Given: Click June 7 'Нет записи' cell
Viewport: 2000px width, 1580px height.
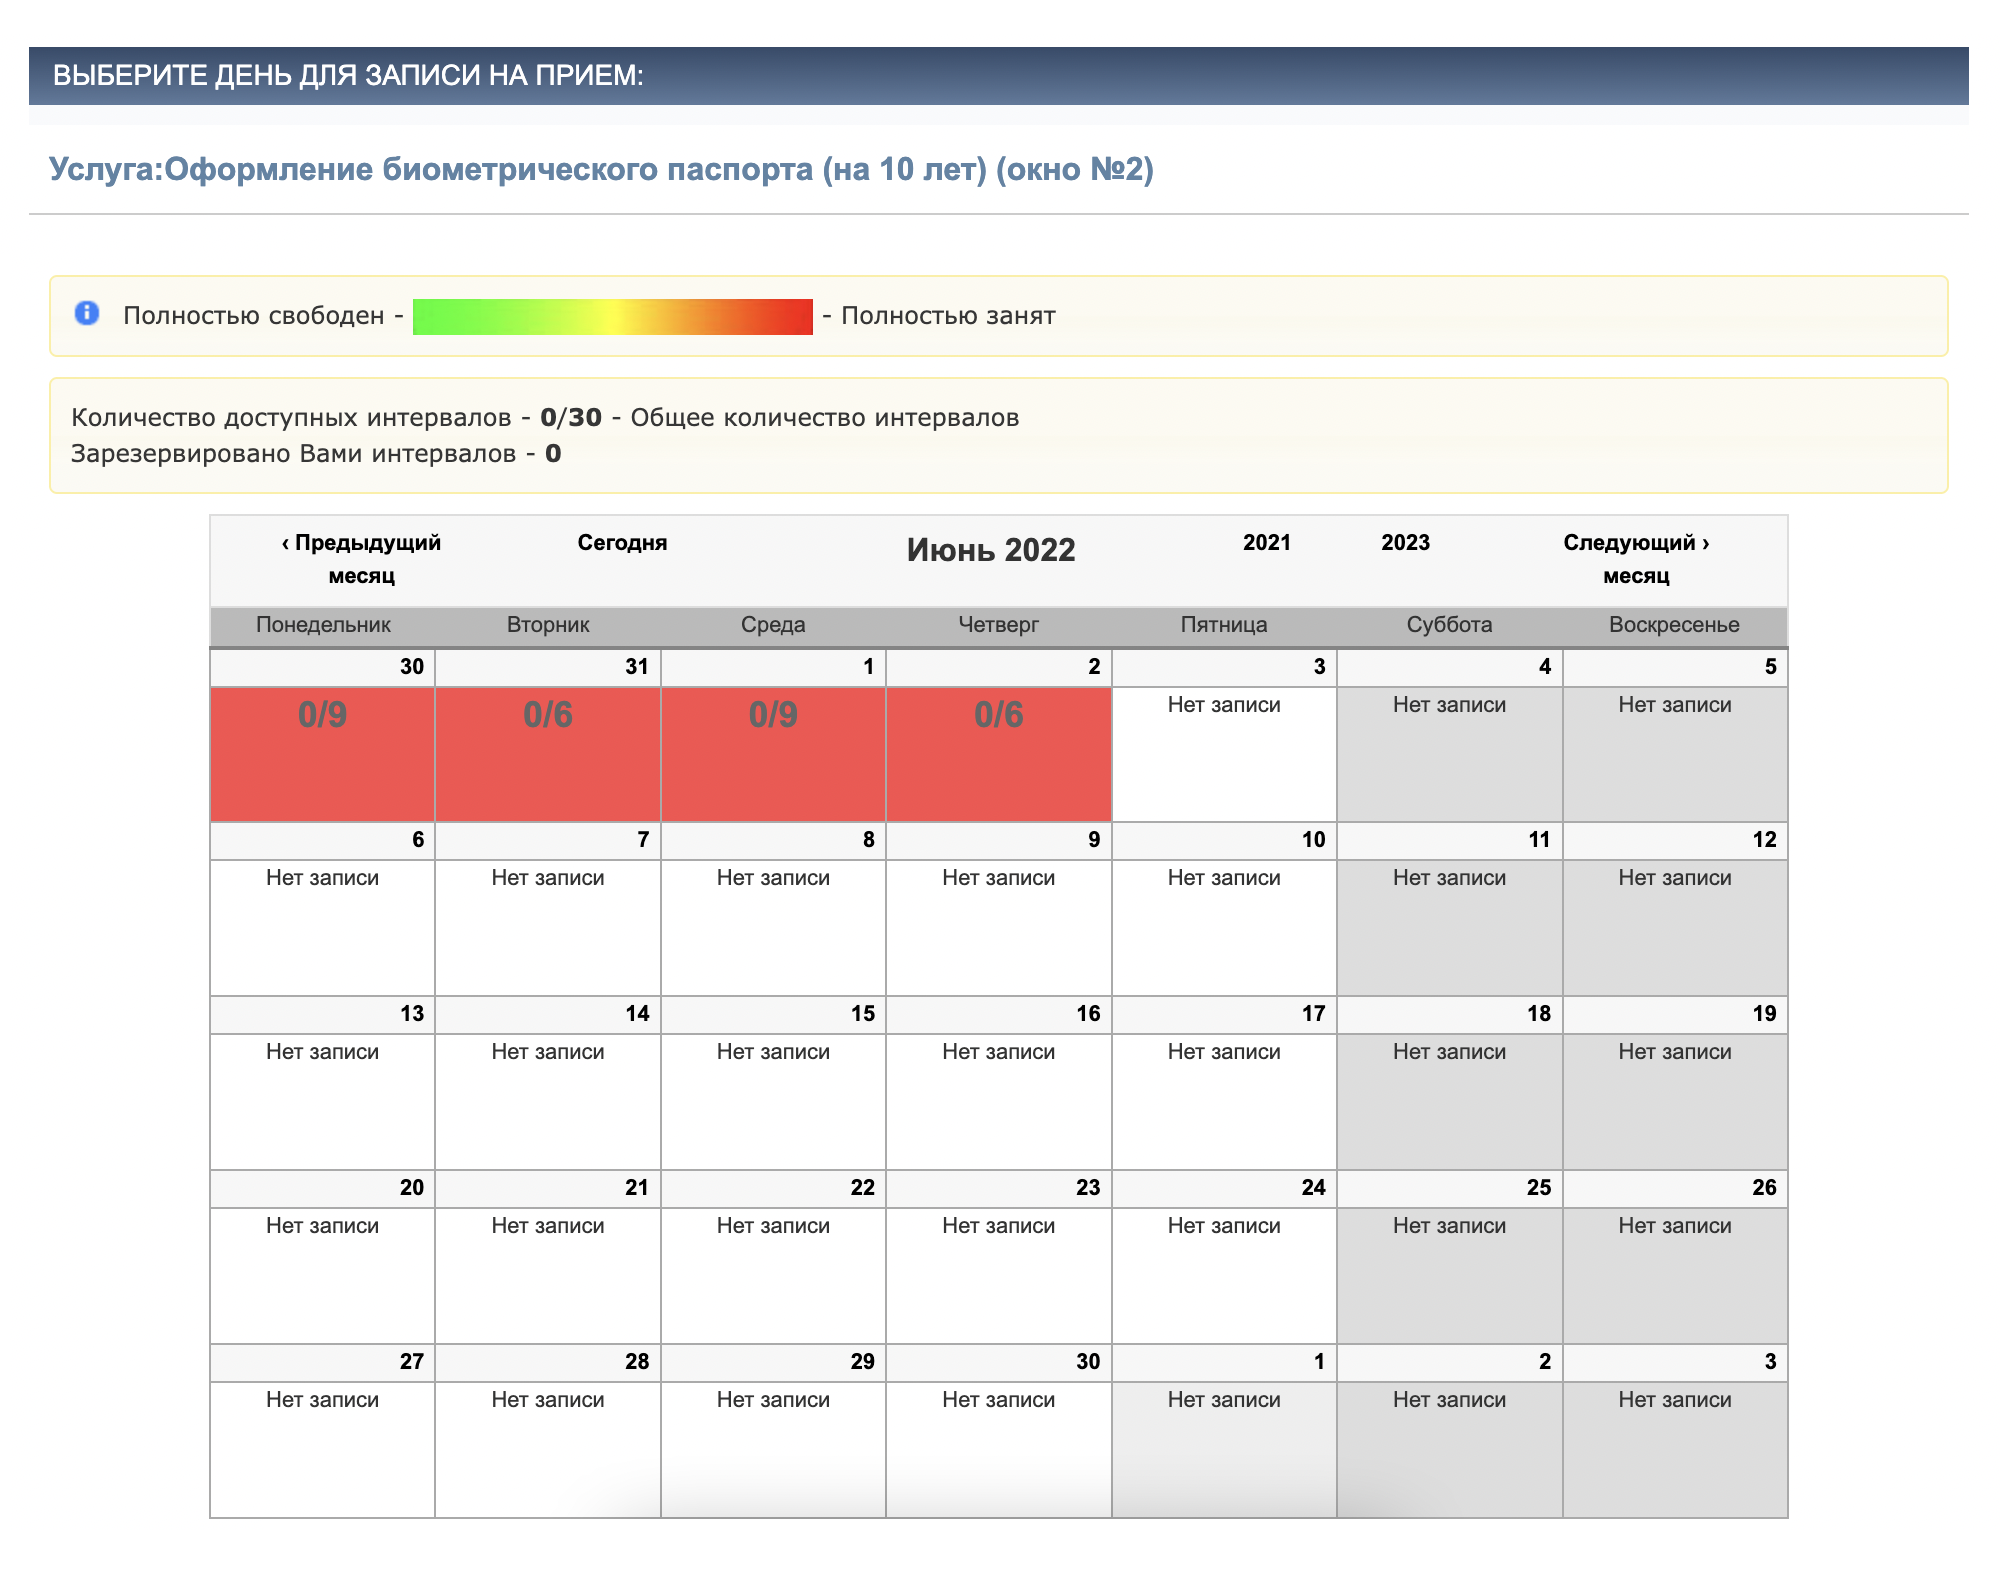Looking at the screenshot, I should (x=548, y=927).
